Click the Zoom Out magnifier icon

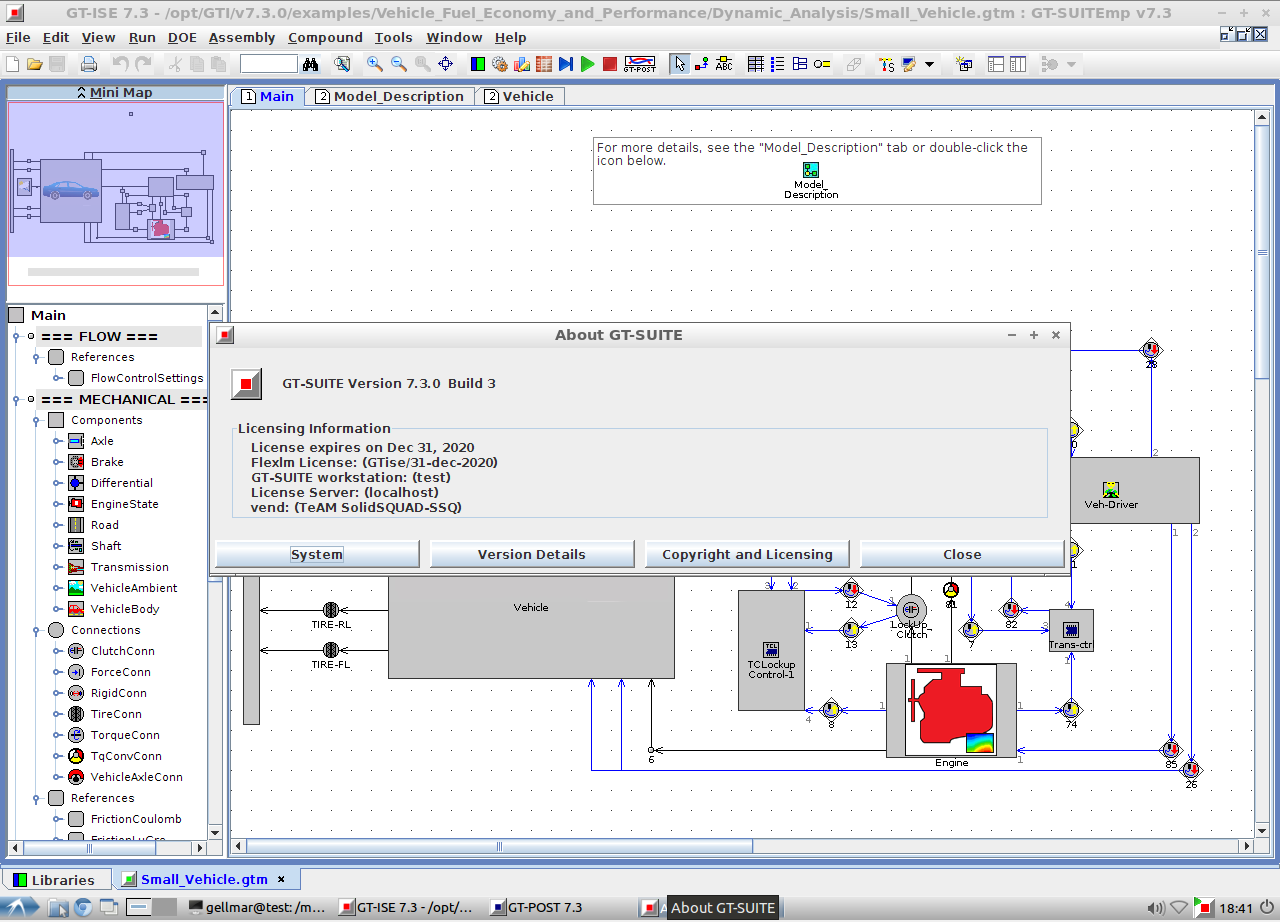399,64
